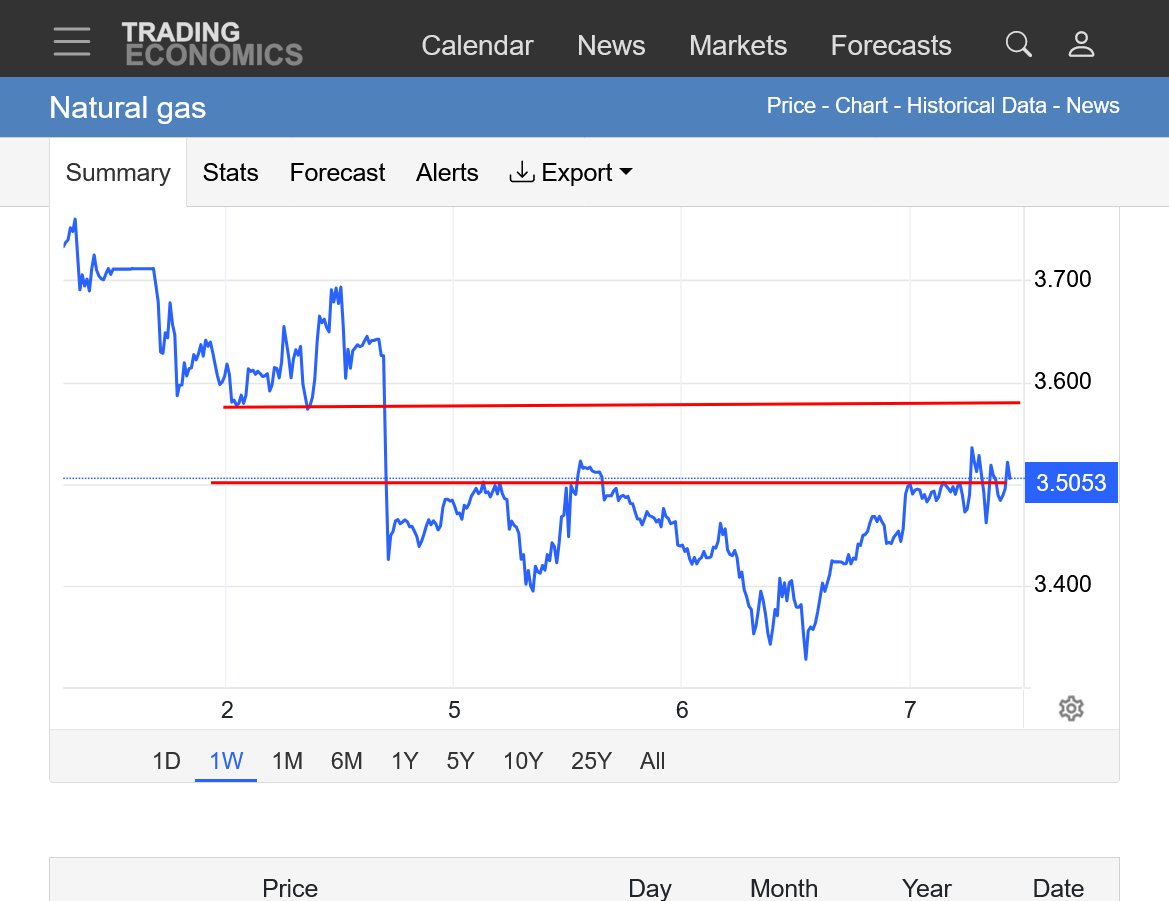This screenshot has width=1169, height=901.
Task: Click the Forecasts navigation item
Action: 891,46
